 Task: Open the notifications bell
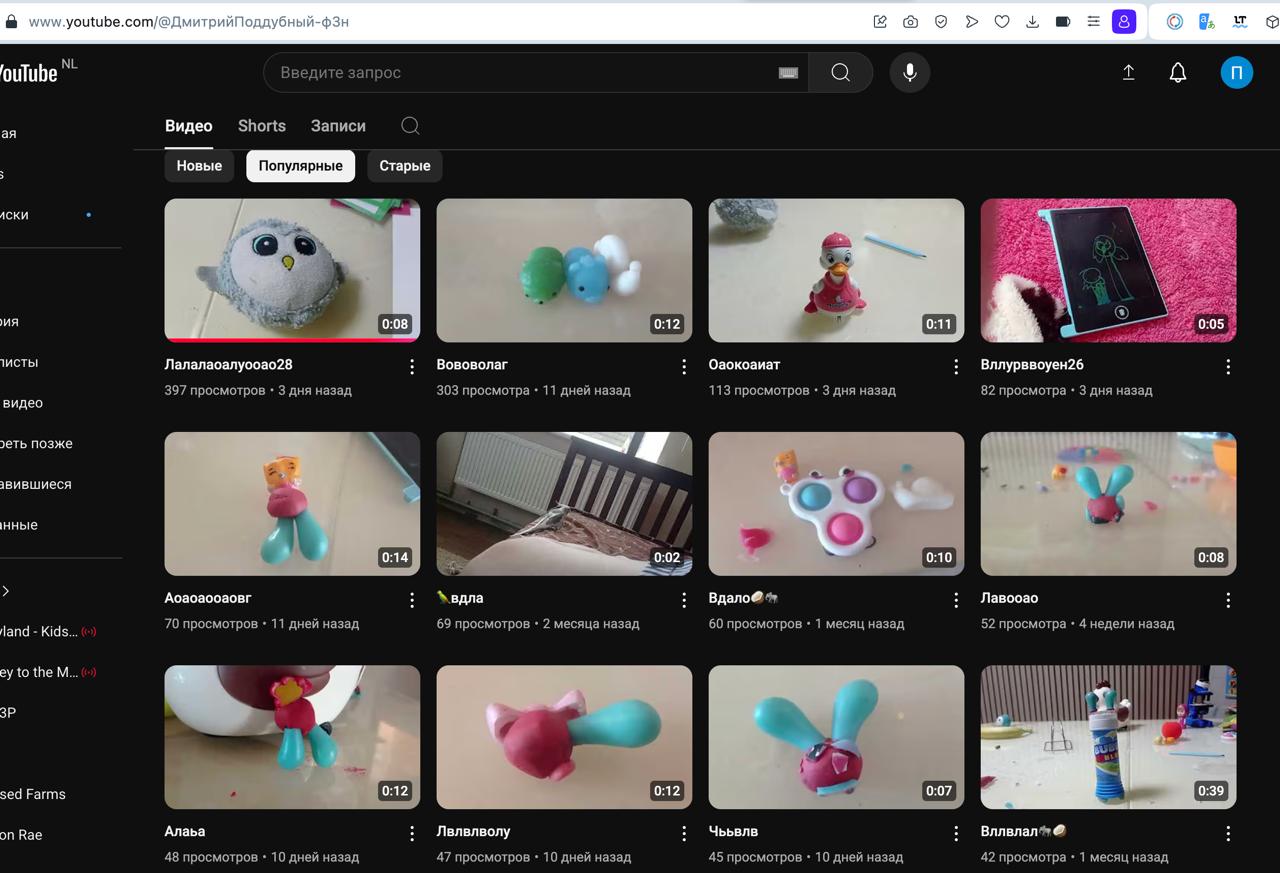click(x=1178, y=73)
